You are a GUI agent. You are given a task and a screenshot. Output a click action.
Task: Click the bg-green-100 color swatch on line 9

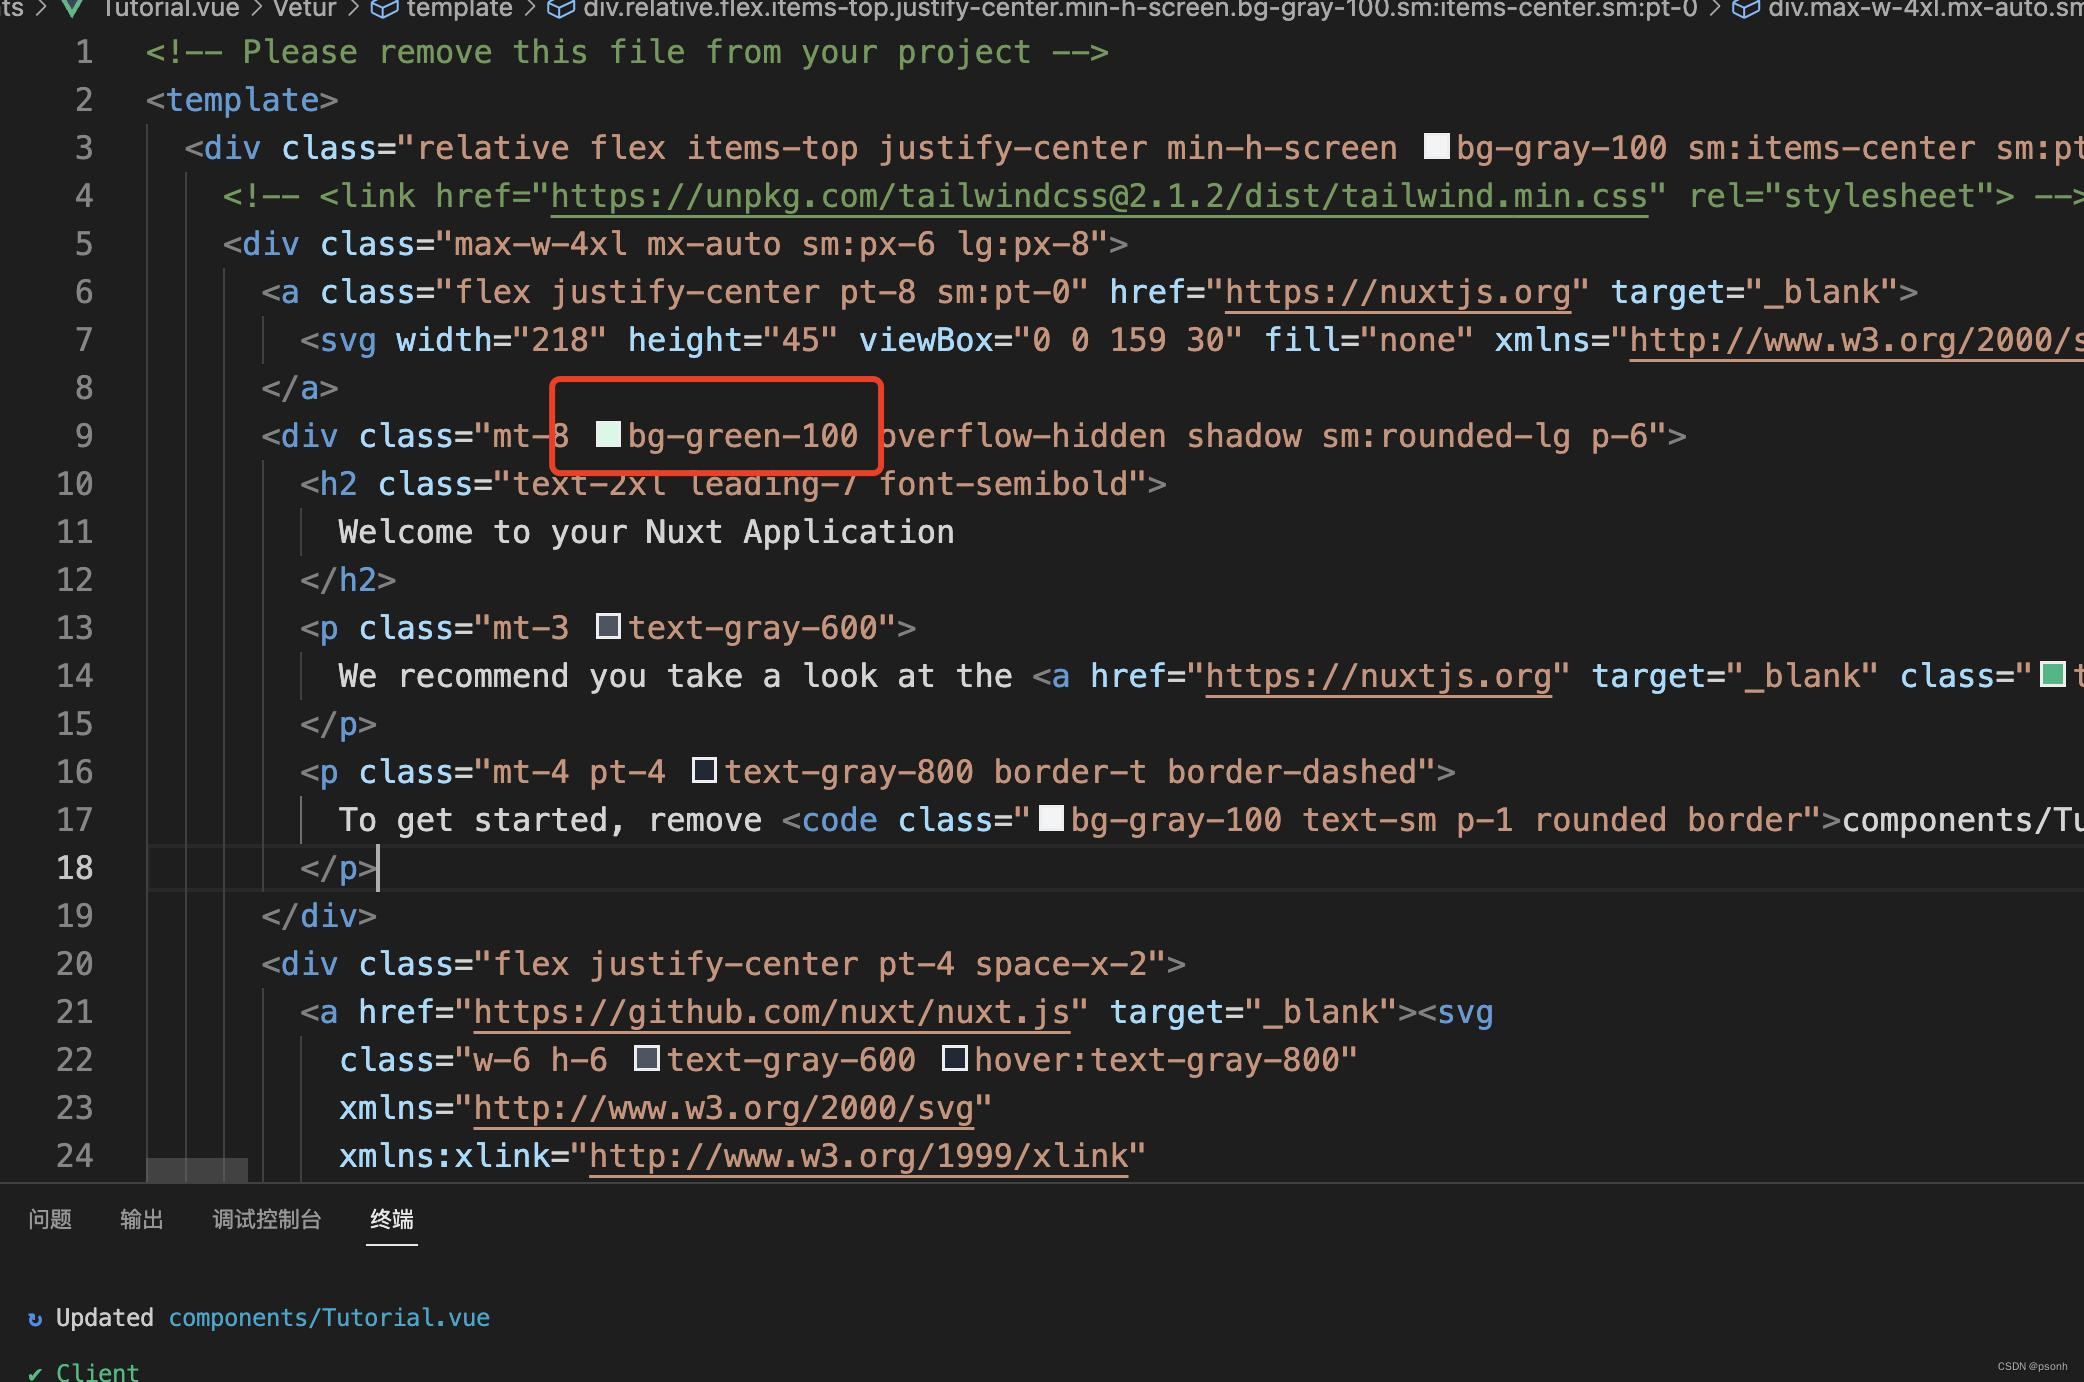608,434
